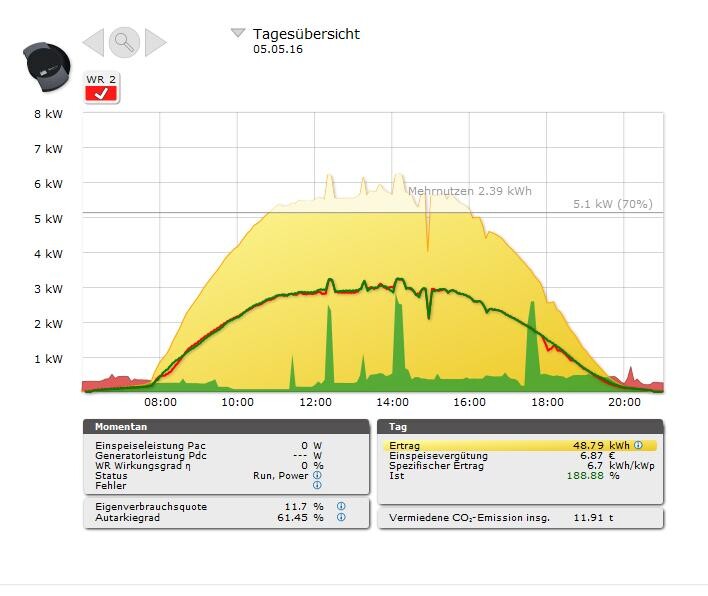Expand the Tagesübersicht dropdown triangle
This screenshot has height=596, width=708.
(x=238, y=33)
